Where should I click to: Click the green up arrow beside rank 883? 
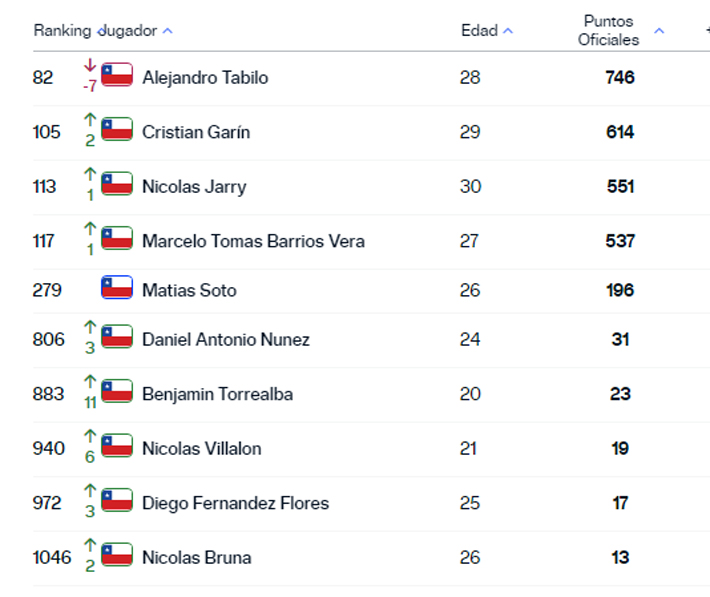[x=90, y=382]
